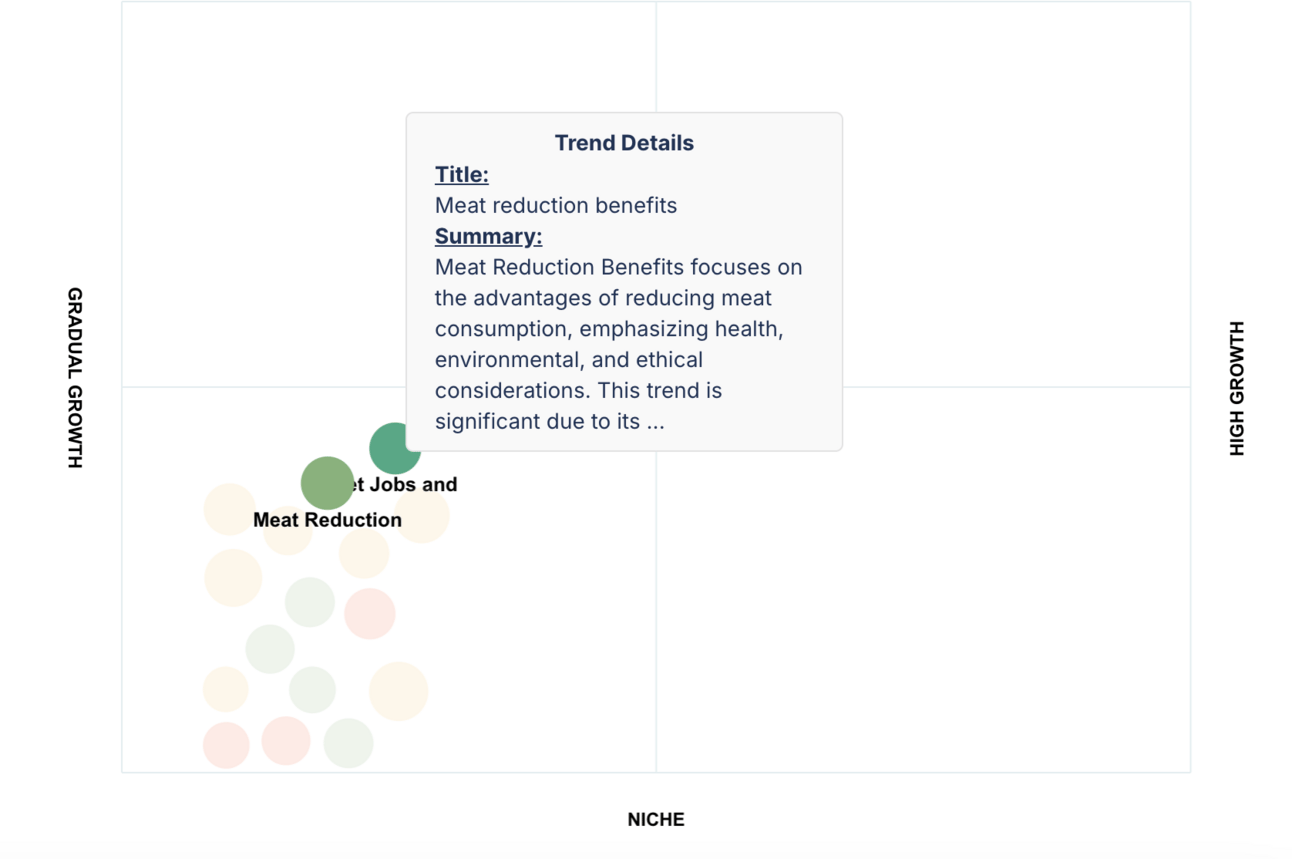Click the faded cream bubble right of 'Jobs and' label
This screenshot has width=1292, height=859.
click(422, 516)
